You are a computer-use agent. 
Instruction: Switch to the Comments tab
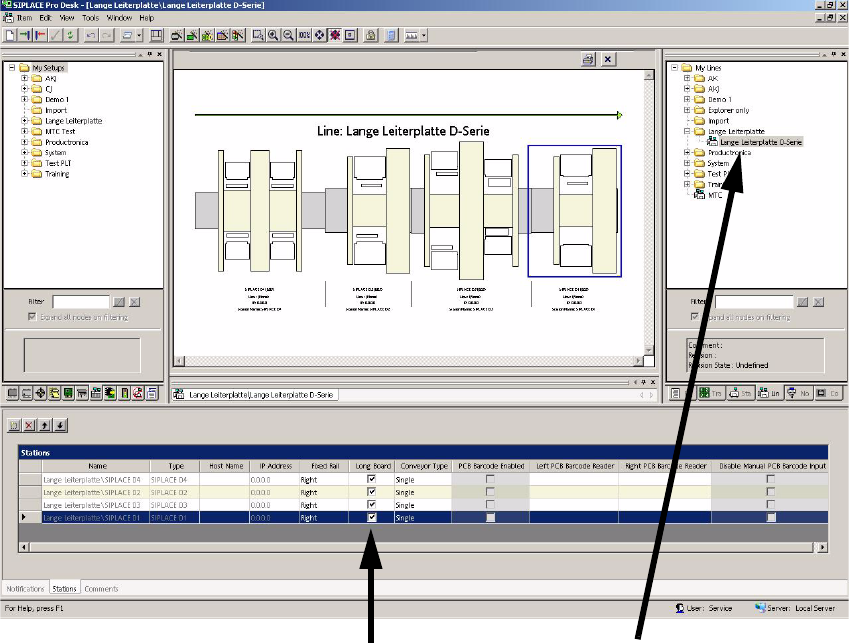coord(101,589)
